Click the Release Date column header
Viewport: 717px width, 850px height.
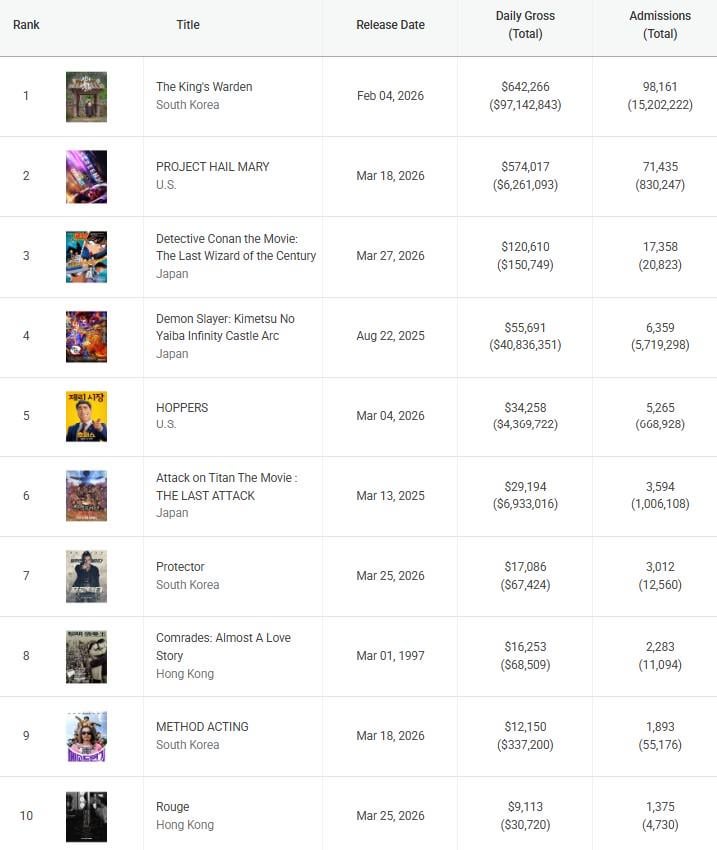(390, 25)
